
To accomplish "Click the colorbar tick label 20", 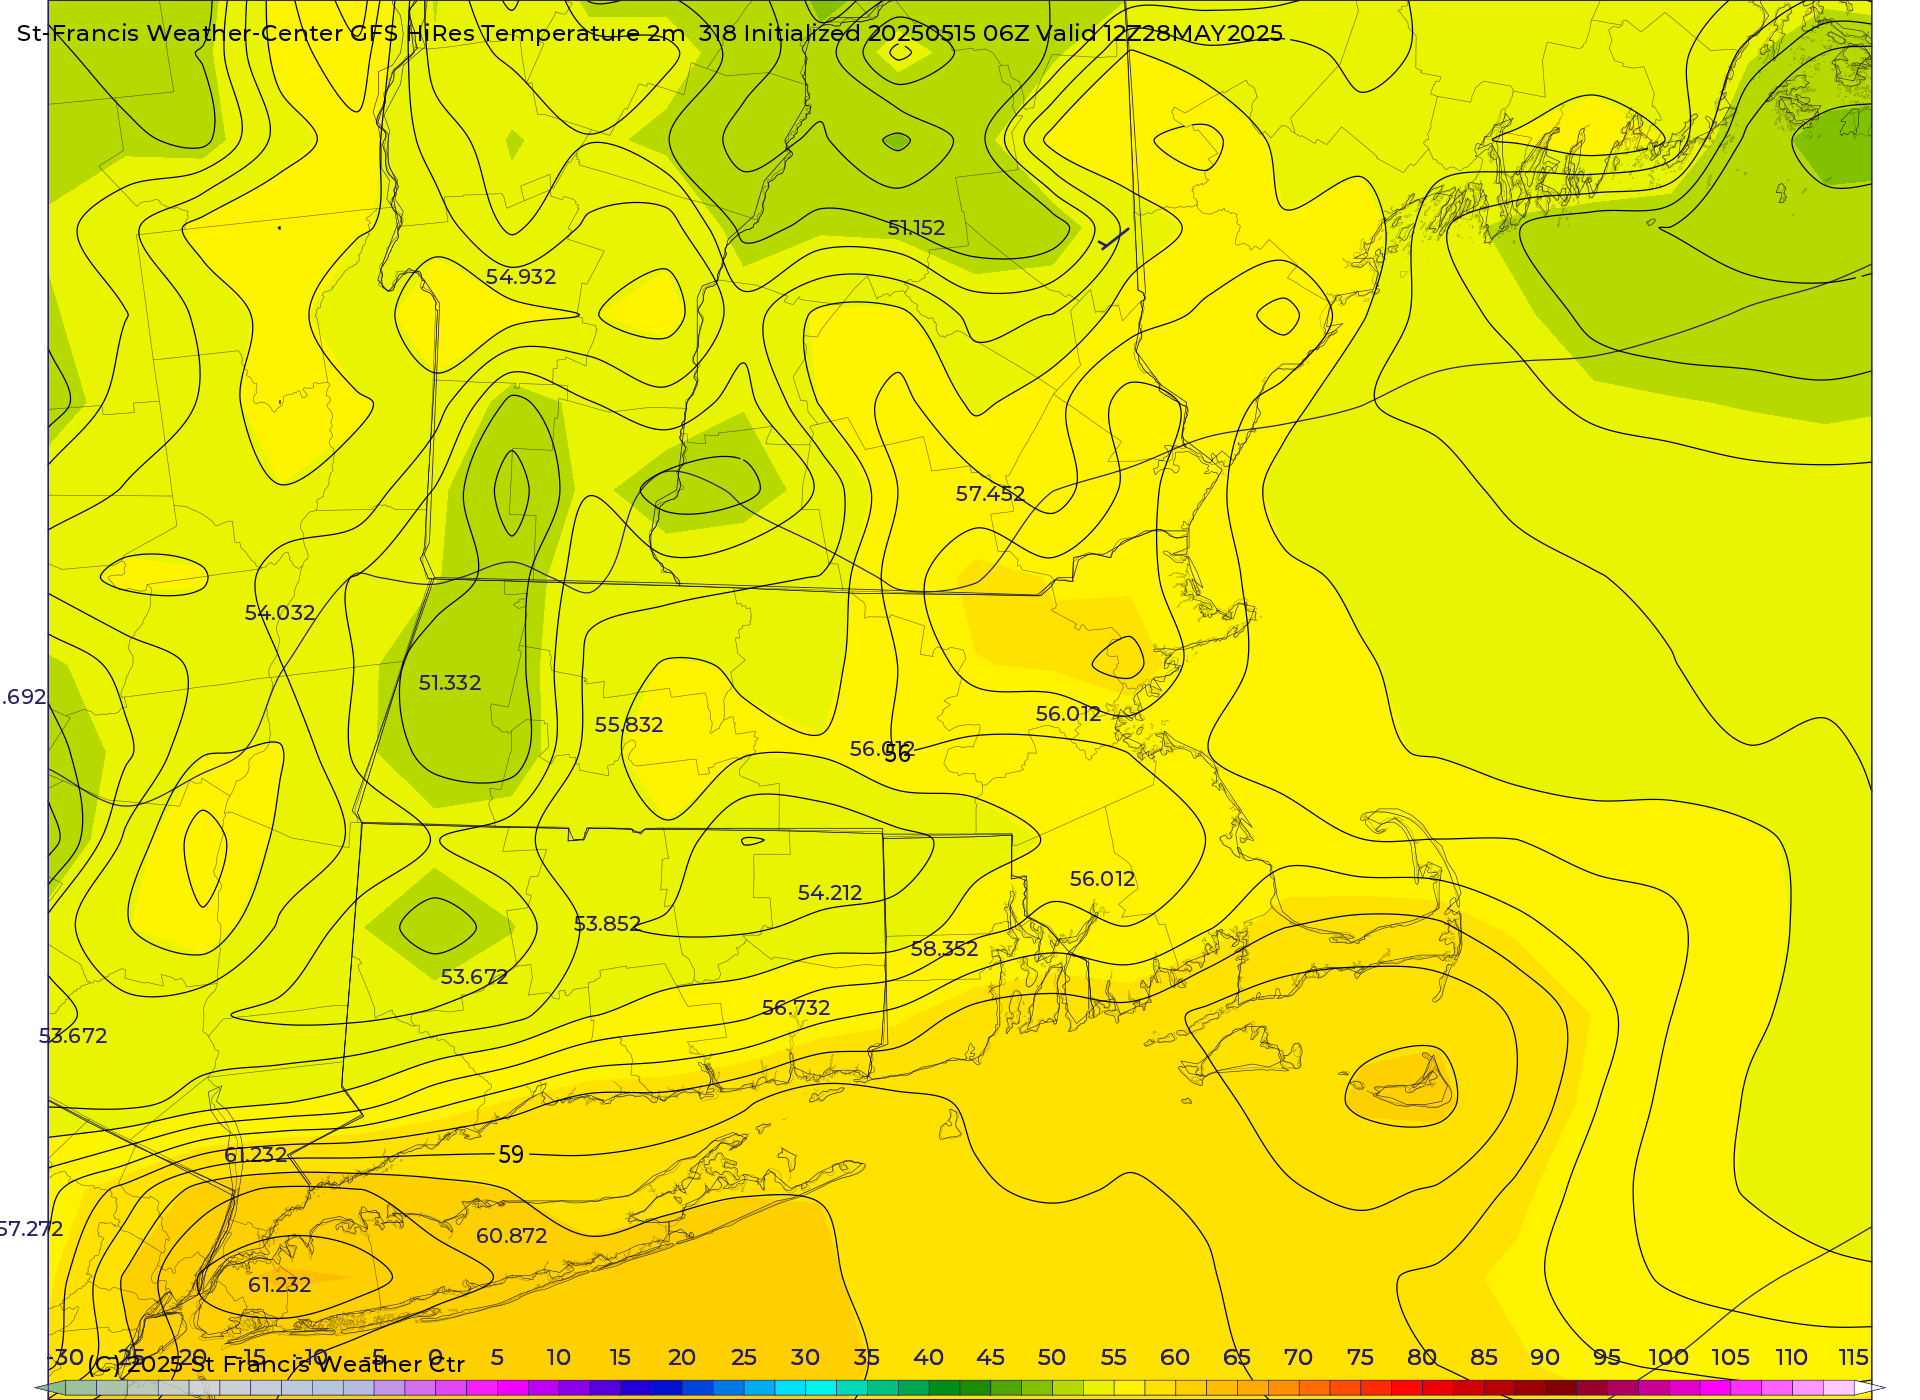I will (682, 1358).
